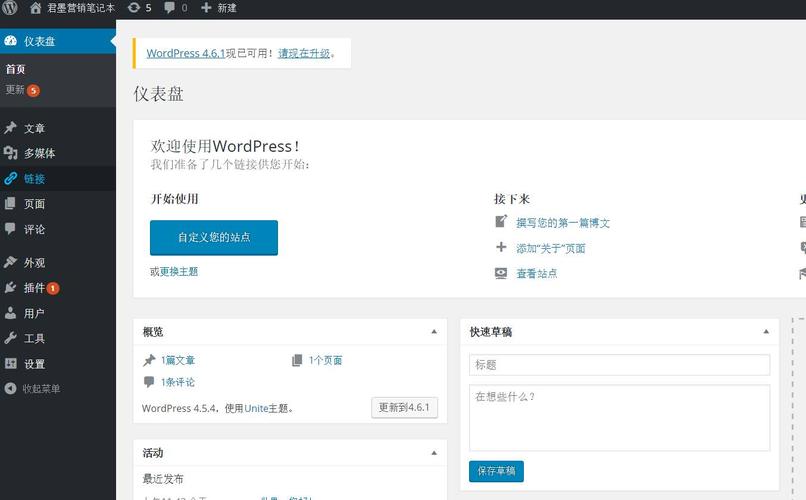Image resolution: width=806 pixels, height=500 pixels.
Task: Open the comments bubble icon in admin bar
Action: click(169, 8)
